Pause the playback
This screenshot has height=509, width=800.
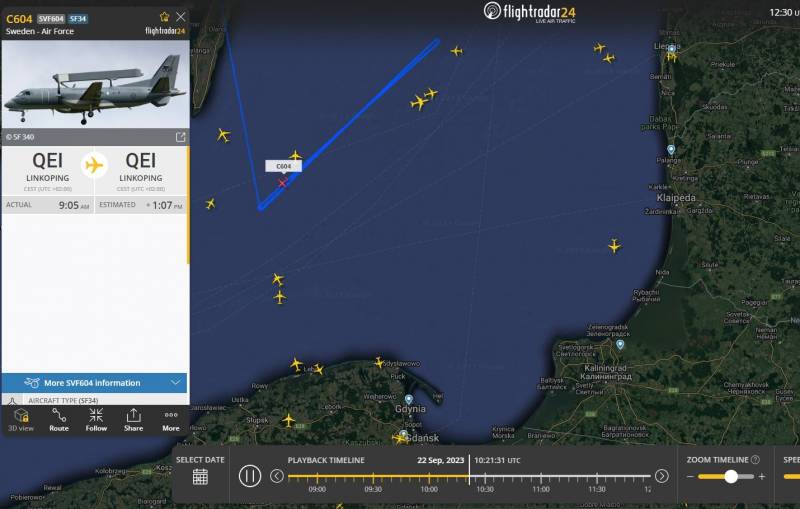pyautogui.click(x=250, y=476)
